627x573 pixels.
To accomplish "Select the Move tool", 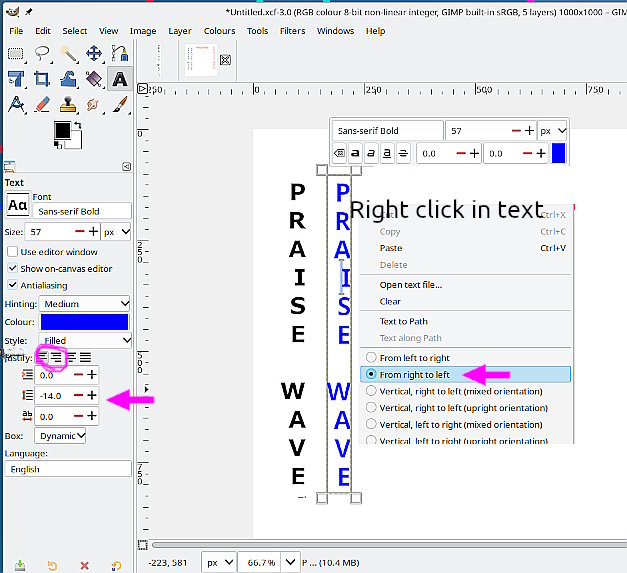I will click(x=94, y=54).
